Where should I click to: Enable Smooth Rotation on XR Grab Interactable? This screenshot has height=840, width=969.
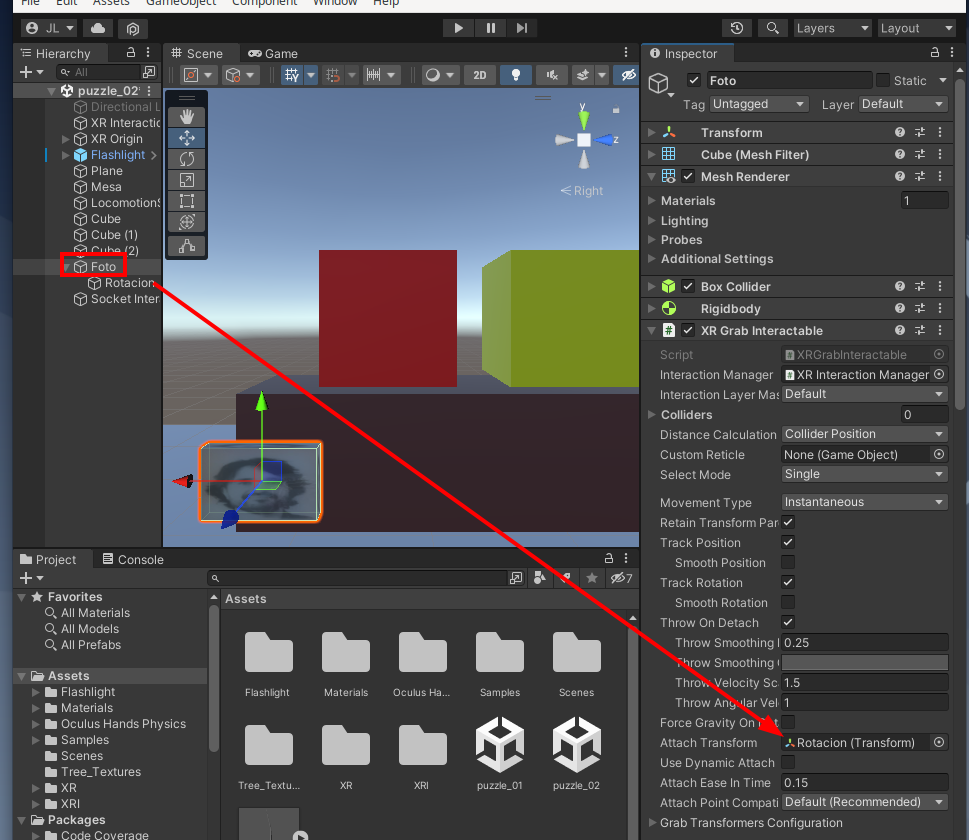tap(790, 602)
